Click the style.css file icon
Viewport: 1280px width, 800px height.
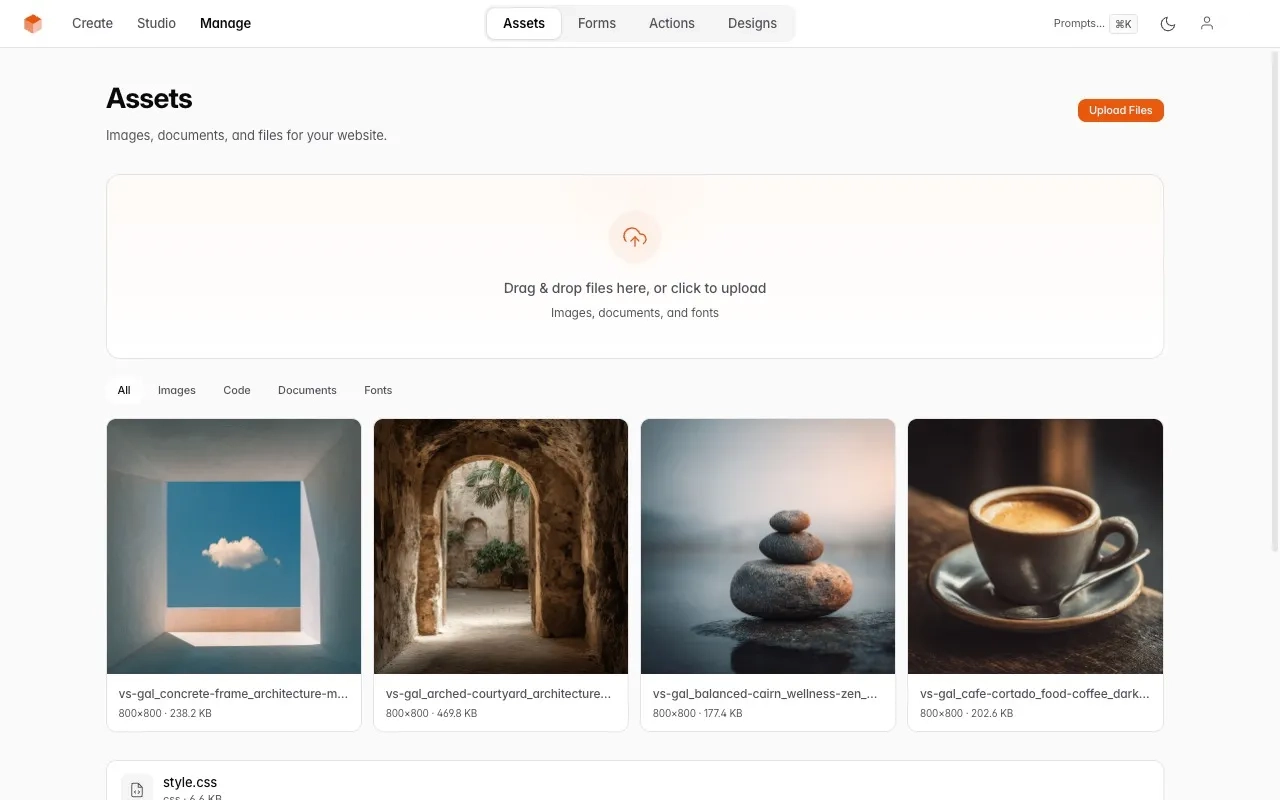pos(137,787)
